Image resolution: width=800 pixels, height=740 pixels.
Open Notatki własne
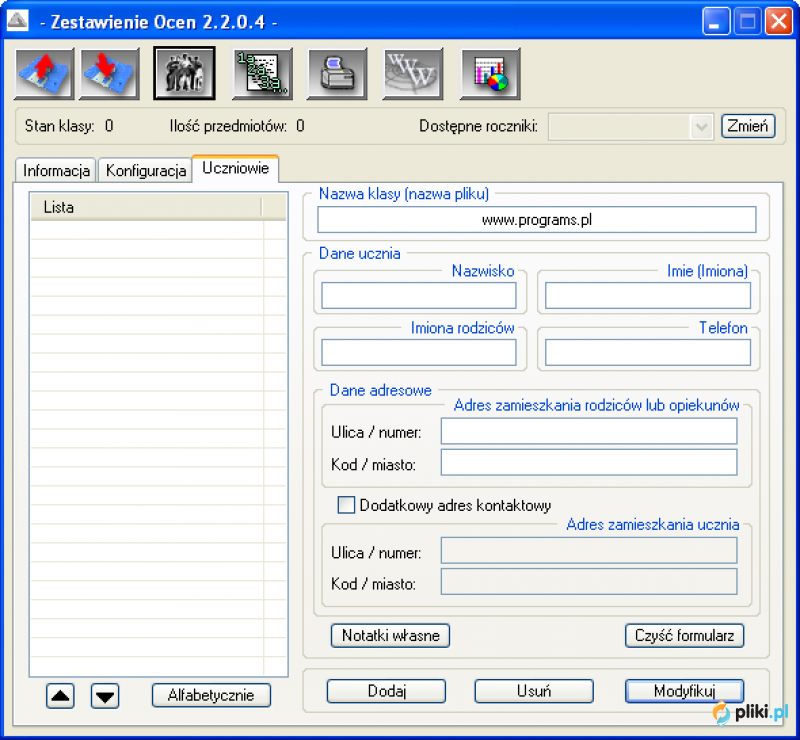click(x=390, y=635)
